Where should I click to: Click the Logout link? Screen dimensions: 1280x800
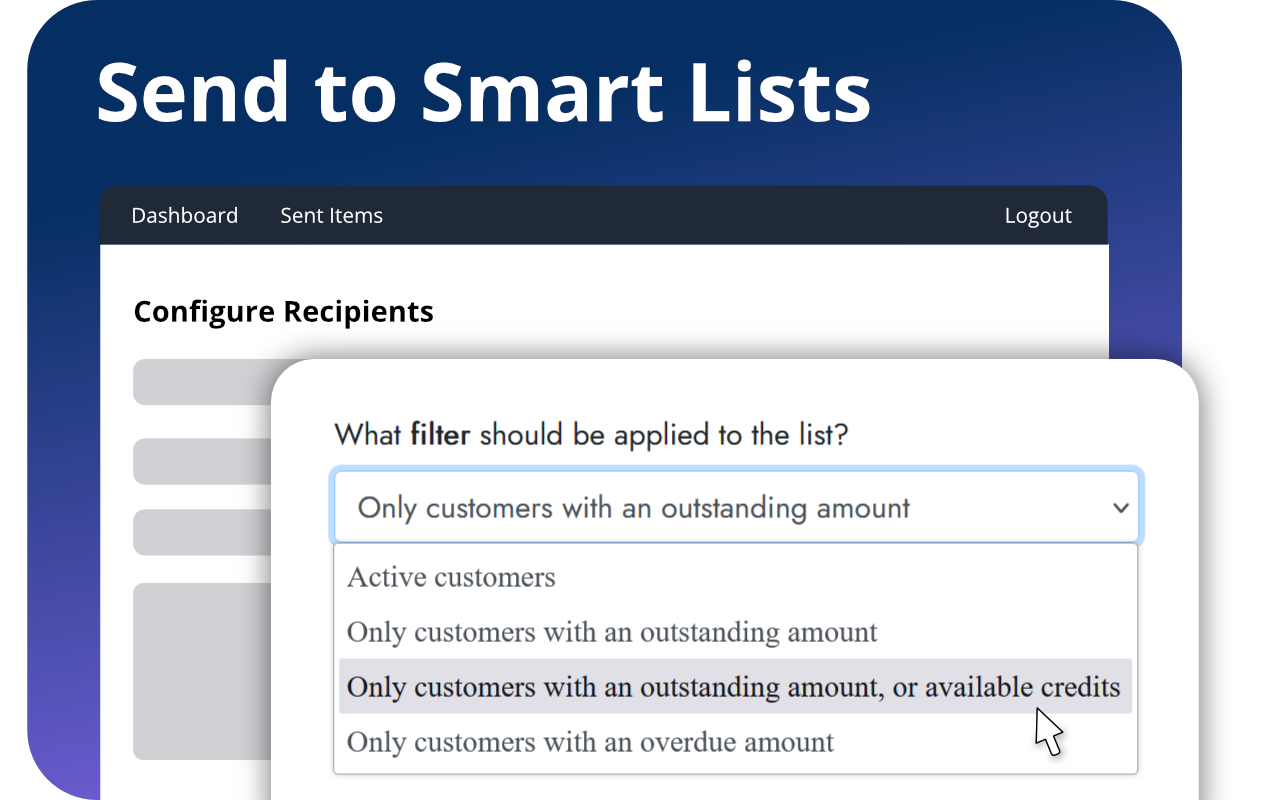[1038, 216]
